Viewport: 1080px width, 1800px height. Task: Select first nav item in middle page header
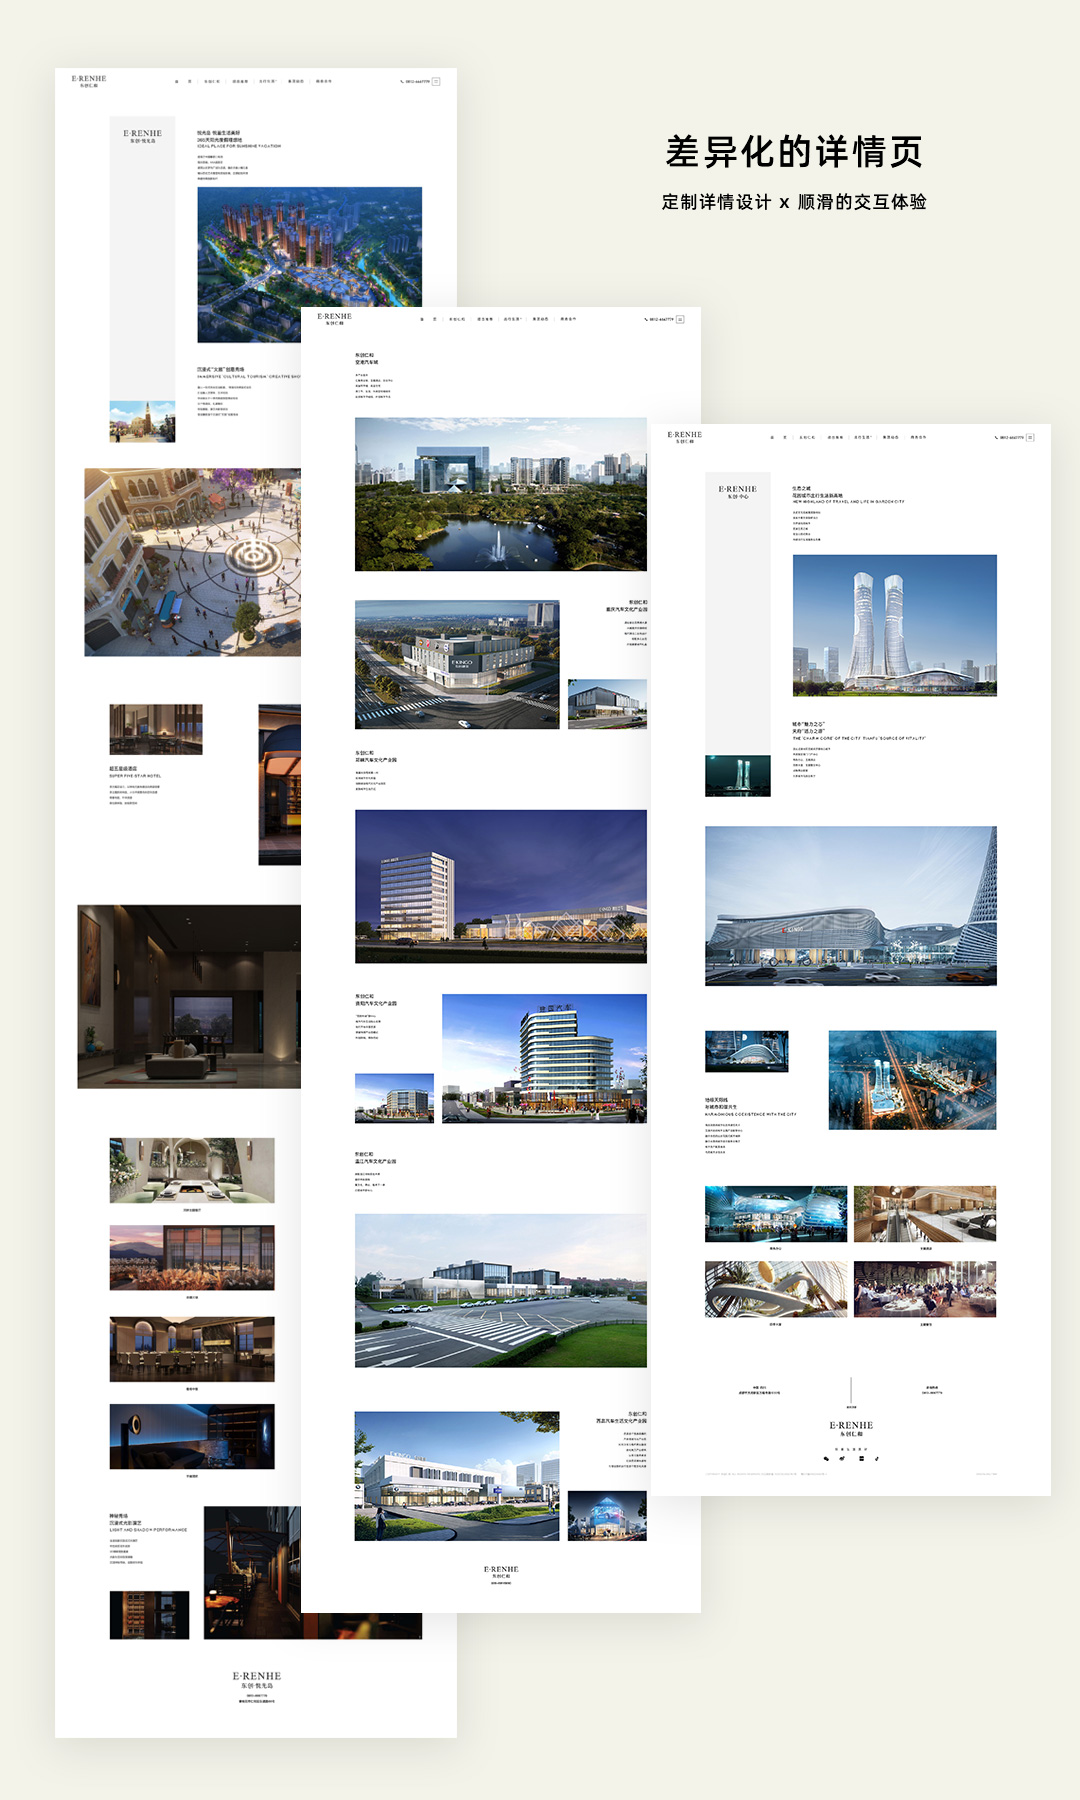coord(422,320)
